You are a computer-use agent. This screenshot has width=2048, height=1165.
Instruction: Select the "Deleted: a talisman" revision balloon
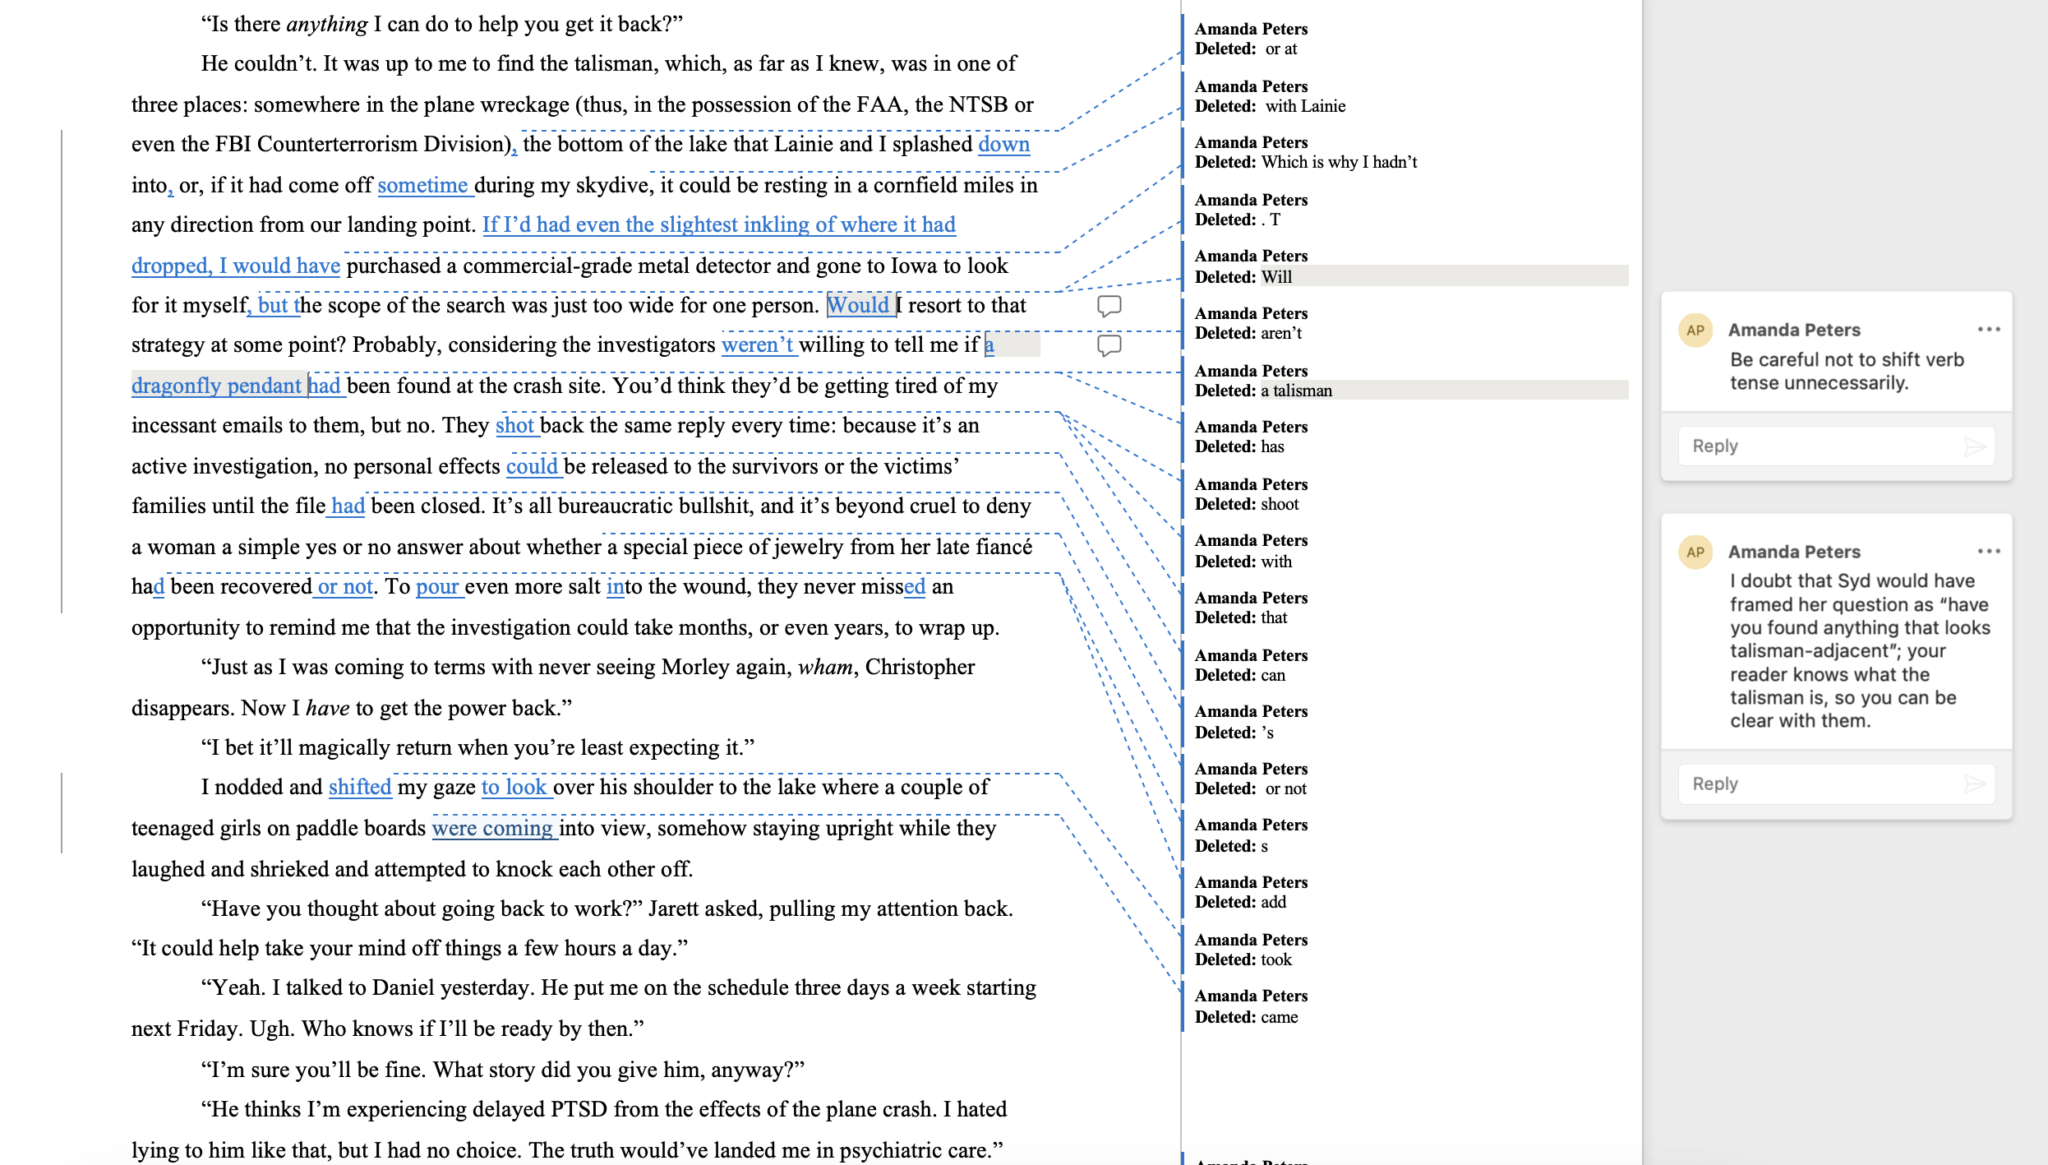pos(1296,391)
